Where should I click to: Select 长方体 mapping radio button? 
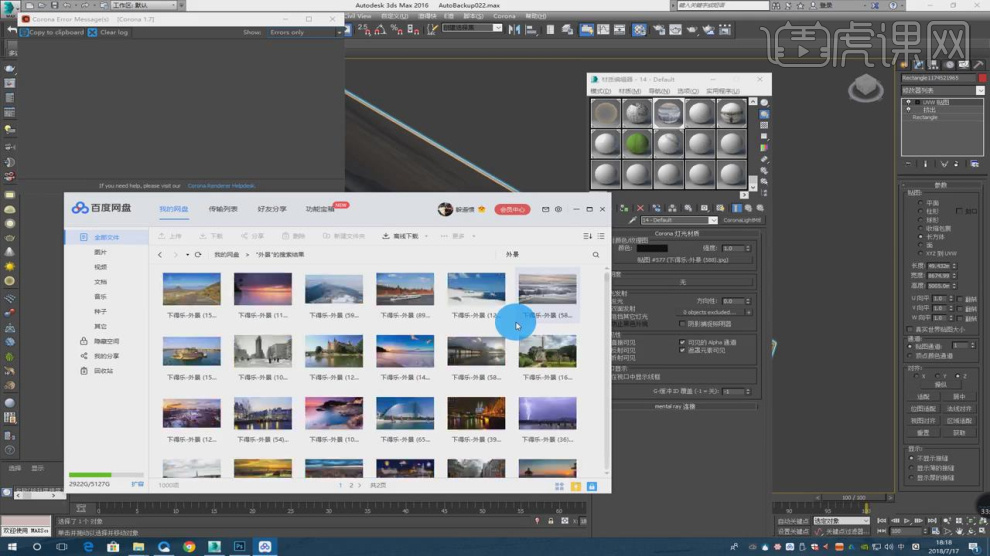point(921,237)
